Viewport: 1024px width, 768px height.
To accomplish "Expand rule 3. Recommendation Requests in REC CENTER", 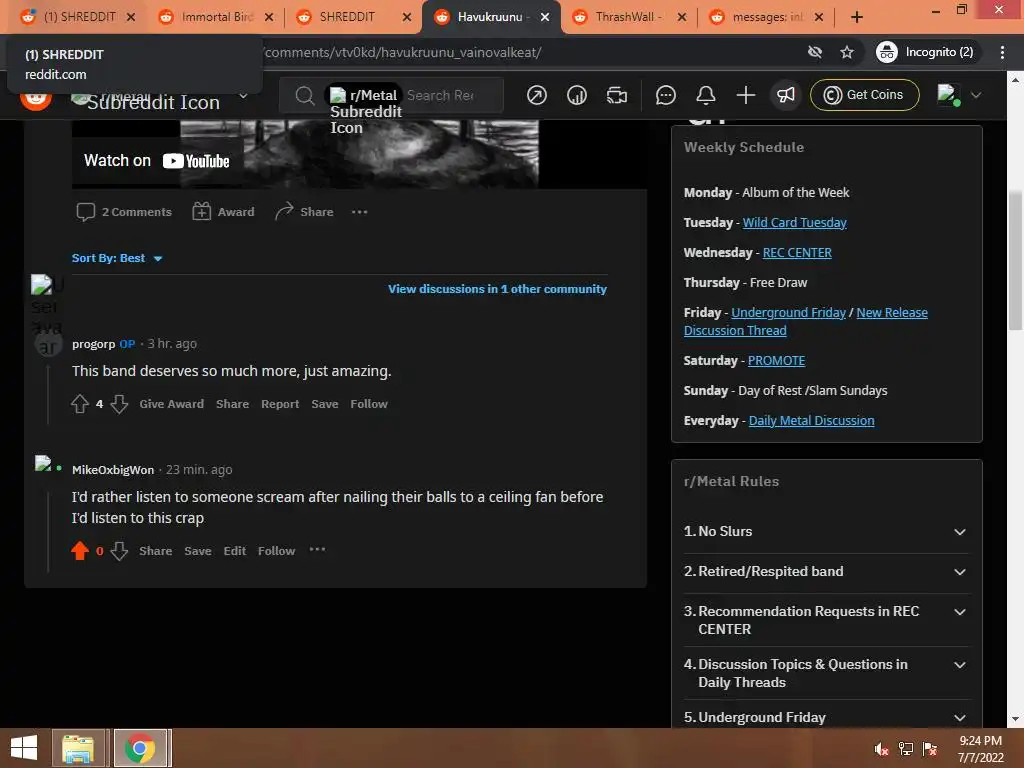I will pyautogui.click(x=826, y=620).
